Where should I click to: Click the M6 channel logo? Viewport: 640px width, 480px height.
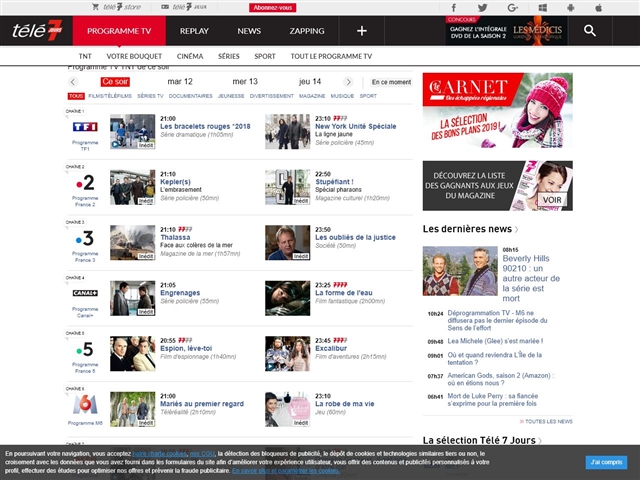(85, 404)
